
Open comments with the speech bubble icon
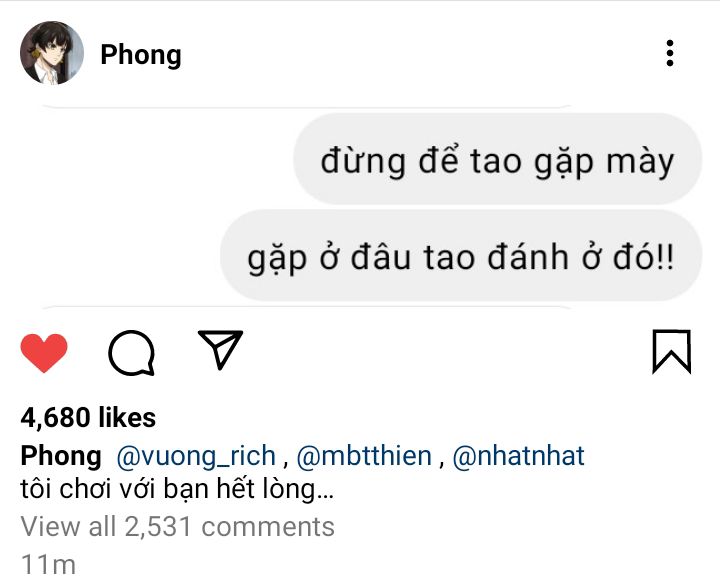click(x=131, y=353)
